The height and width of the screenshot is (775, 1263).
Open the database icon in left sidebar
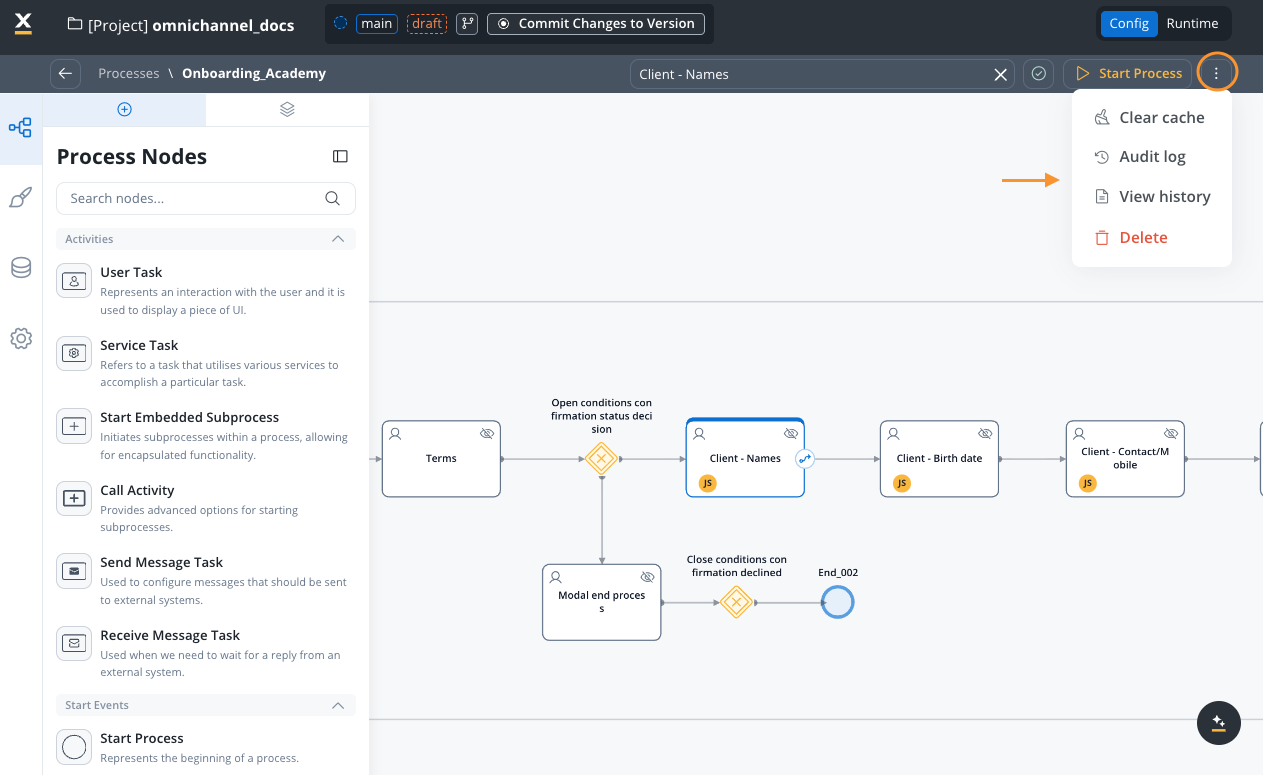[20, 267]
